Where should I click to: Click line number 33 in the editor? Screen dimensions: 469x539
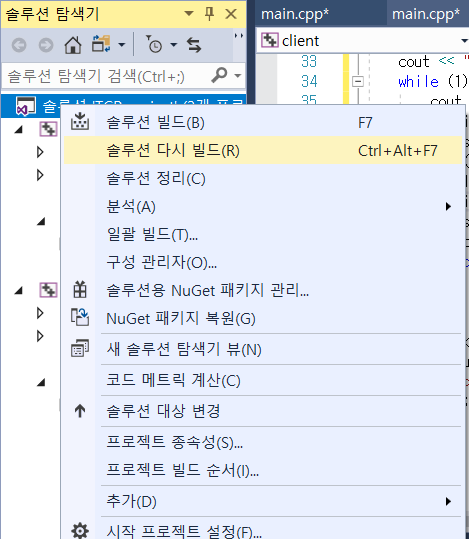coord(309,62)
